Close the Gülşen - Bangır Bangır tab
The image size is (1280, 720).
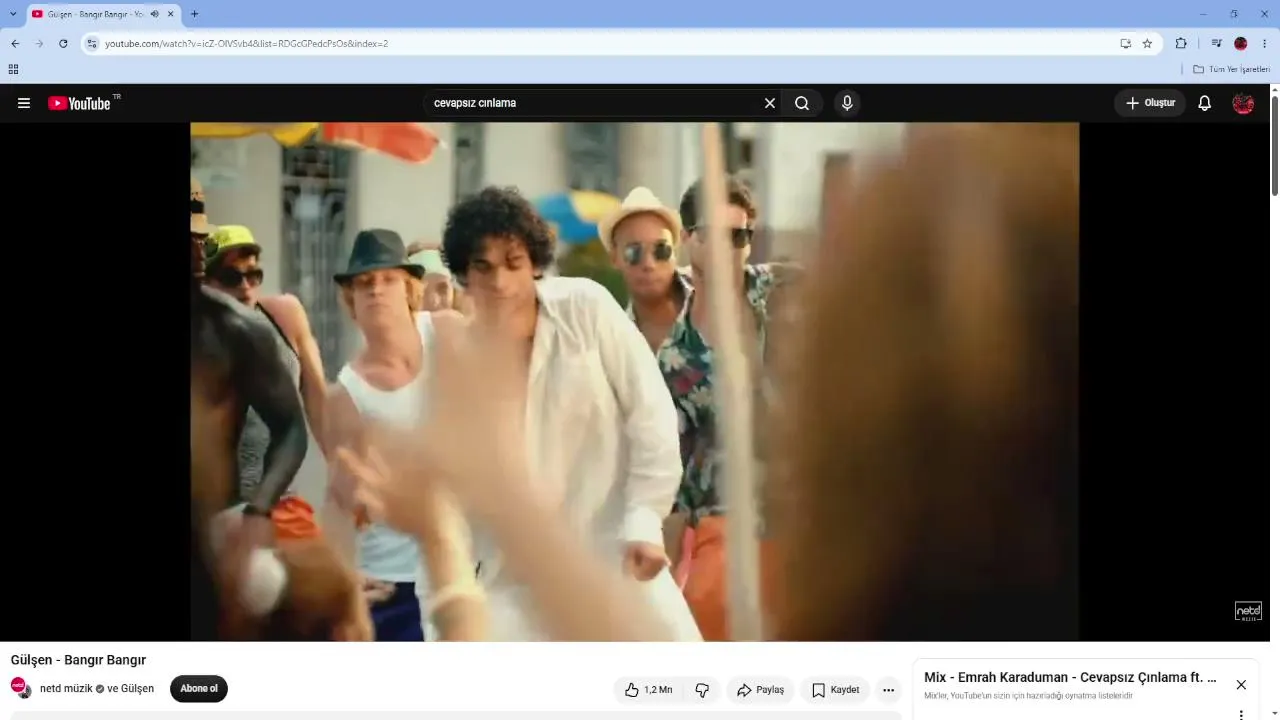click(171, 14)
